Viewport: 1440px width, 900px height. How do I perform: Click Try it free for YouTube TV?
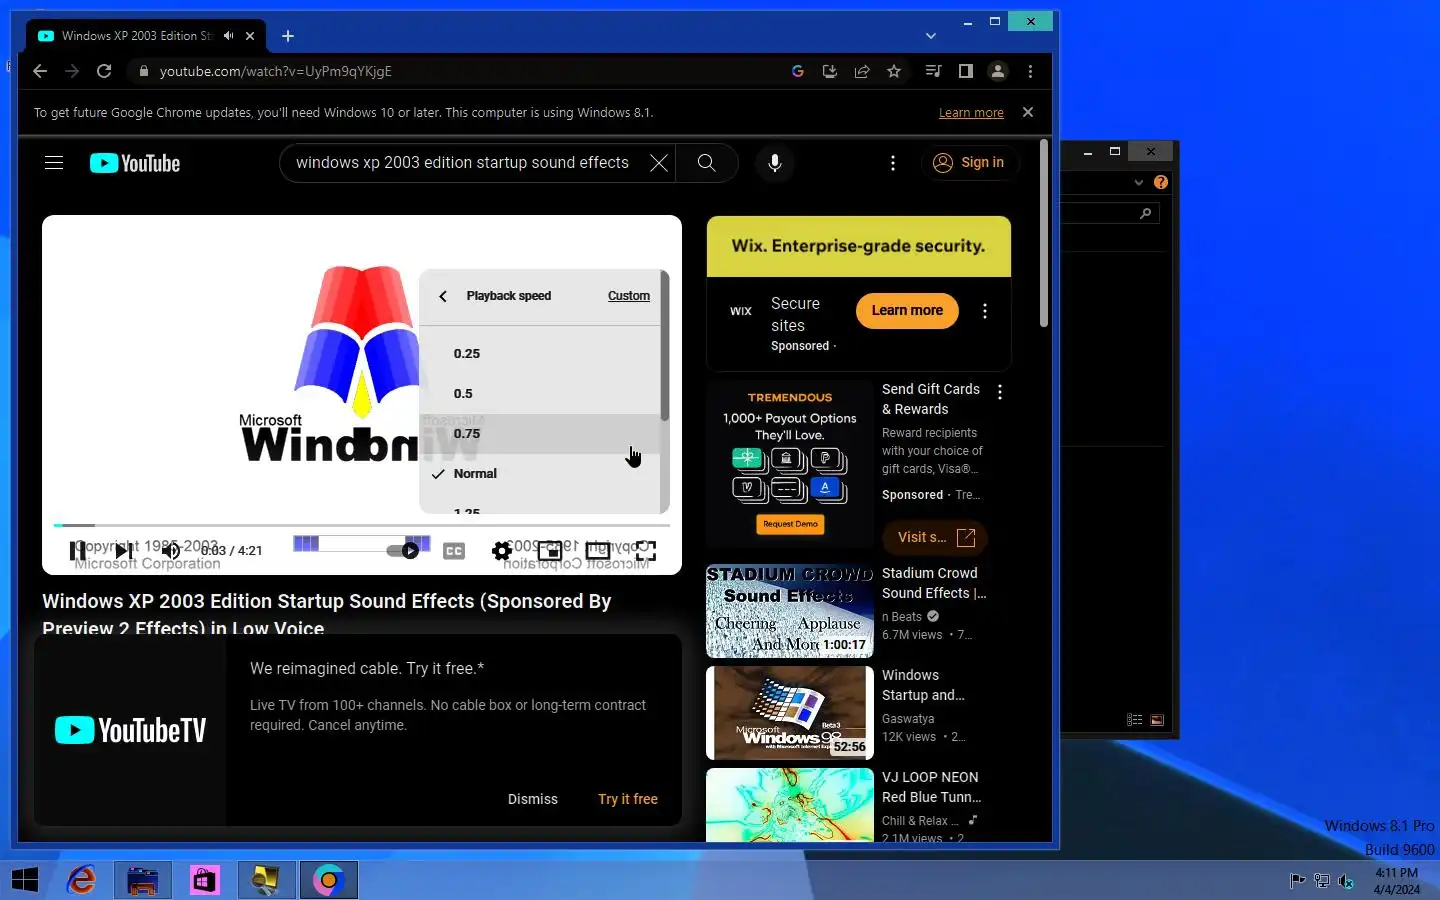pos(628,799)
